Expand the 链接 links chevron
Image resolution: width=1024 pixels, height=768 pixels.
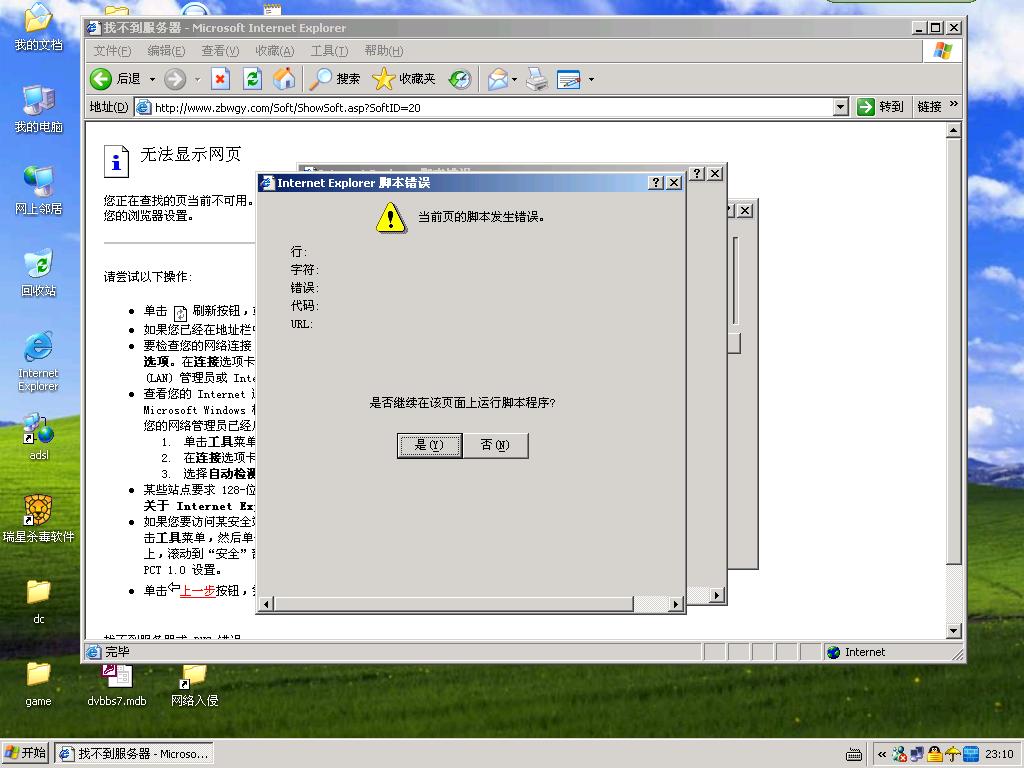[x=953, y=104]
